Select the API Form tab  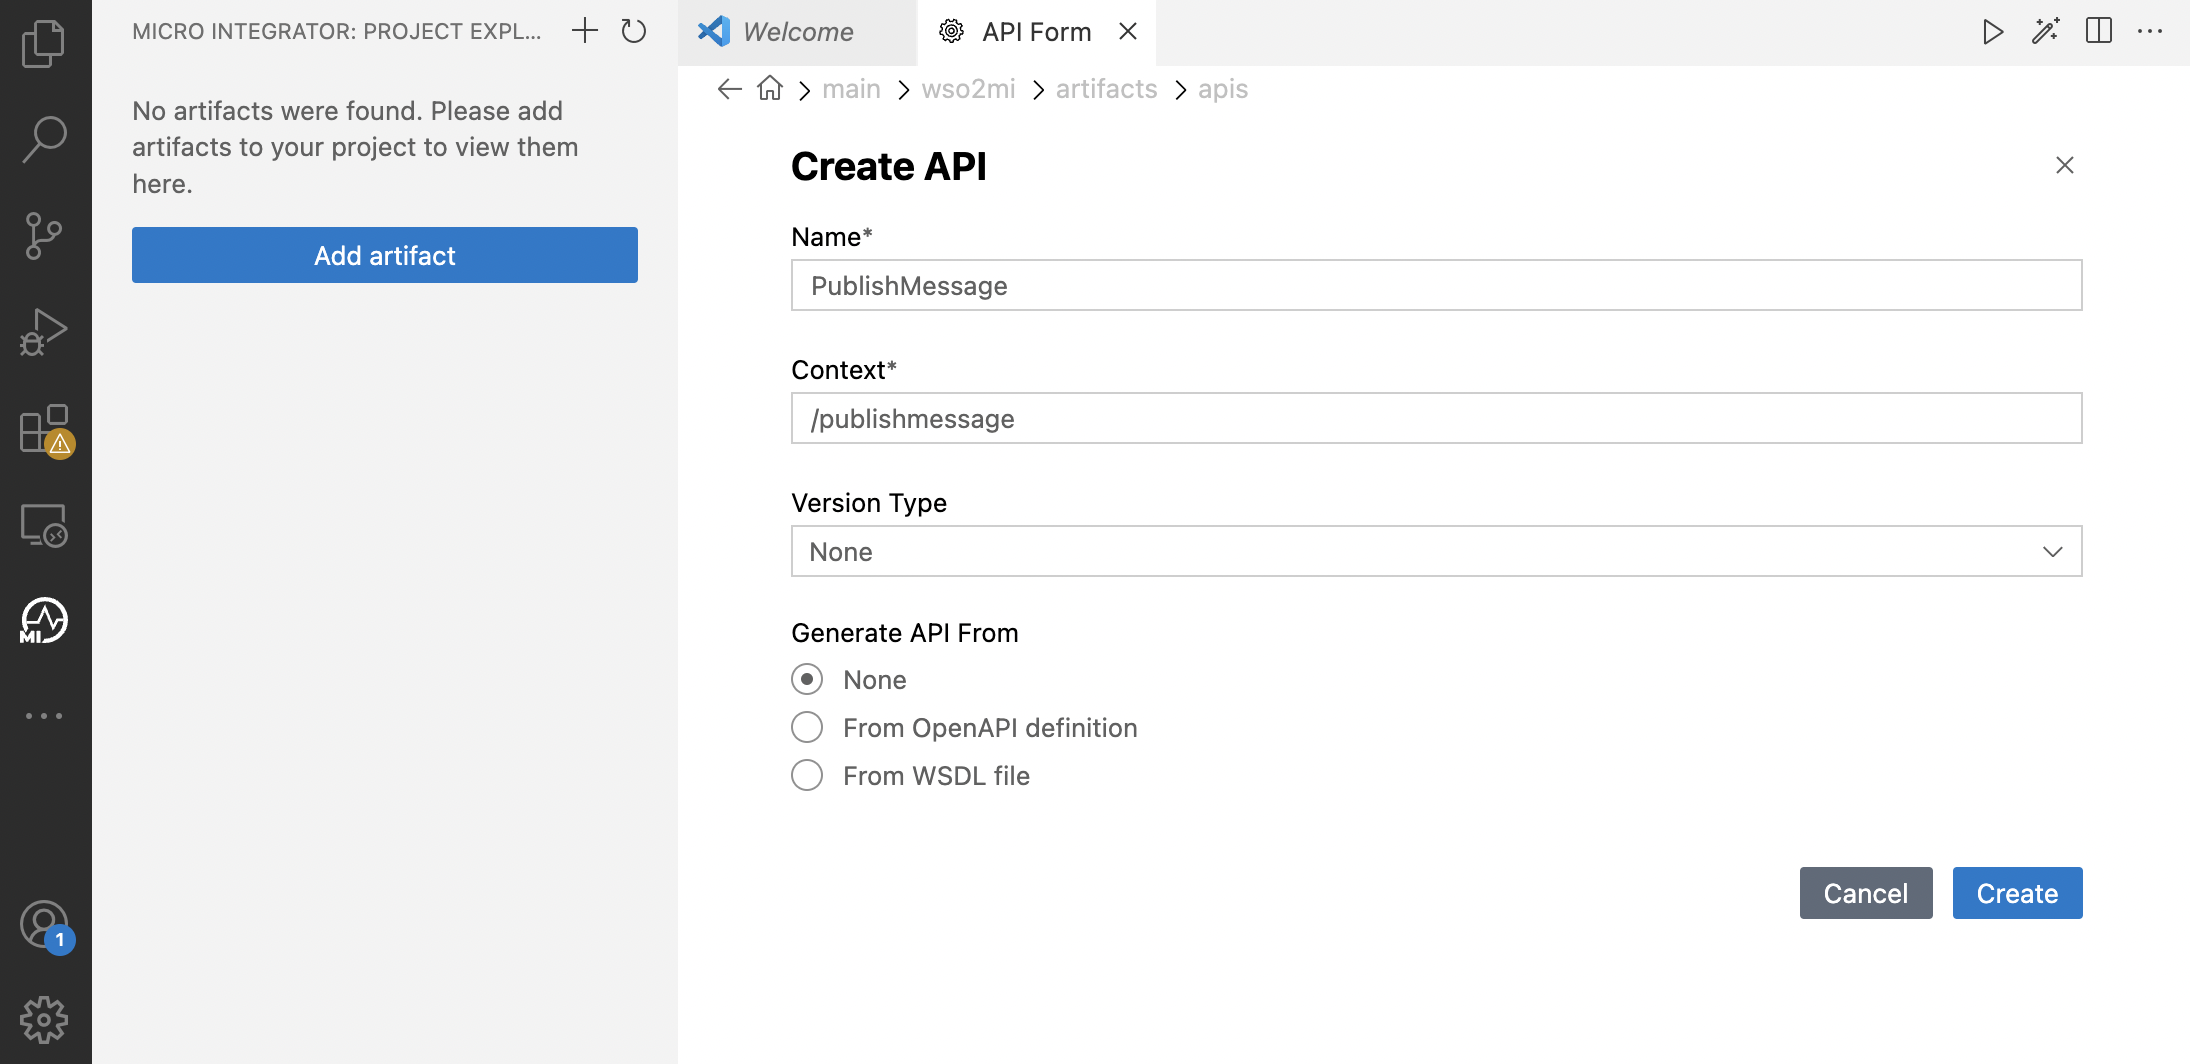1036,32
